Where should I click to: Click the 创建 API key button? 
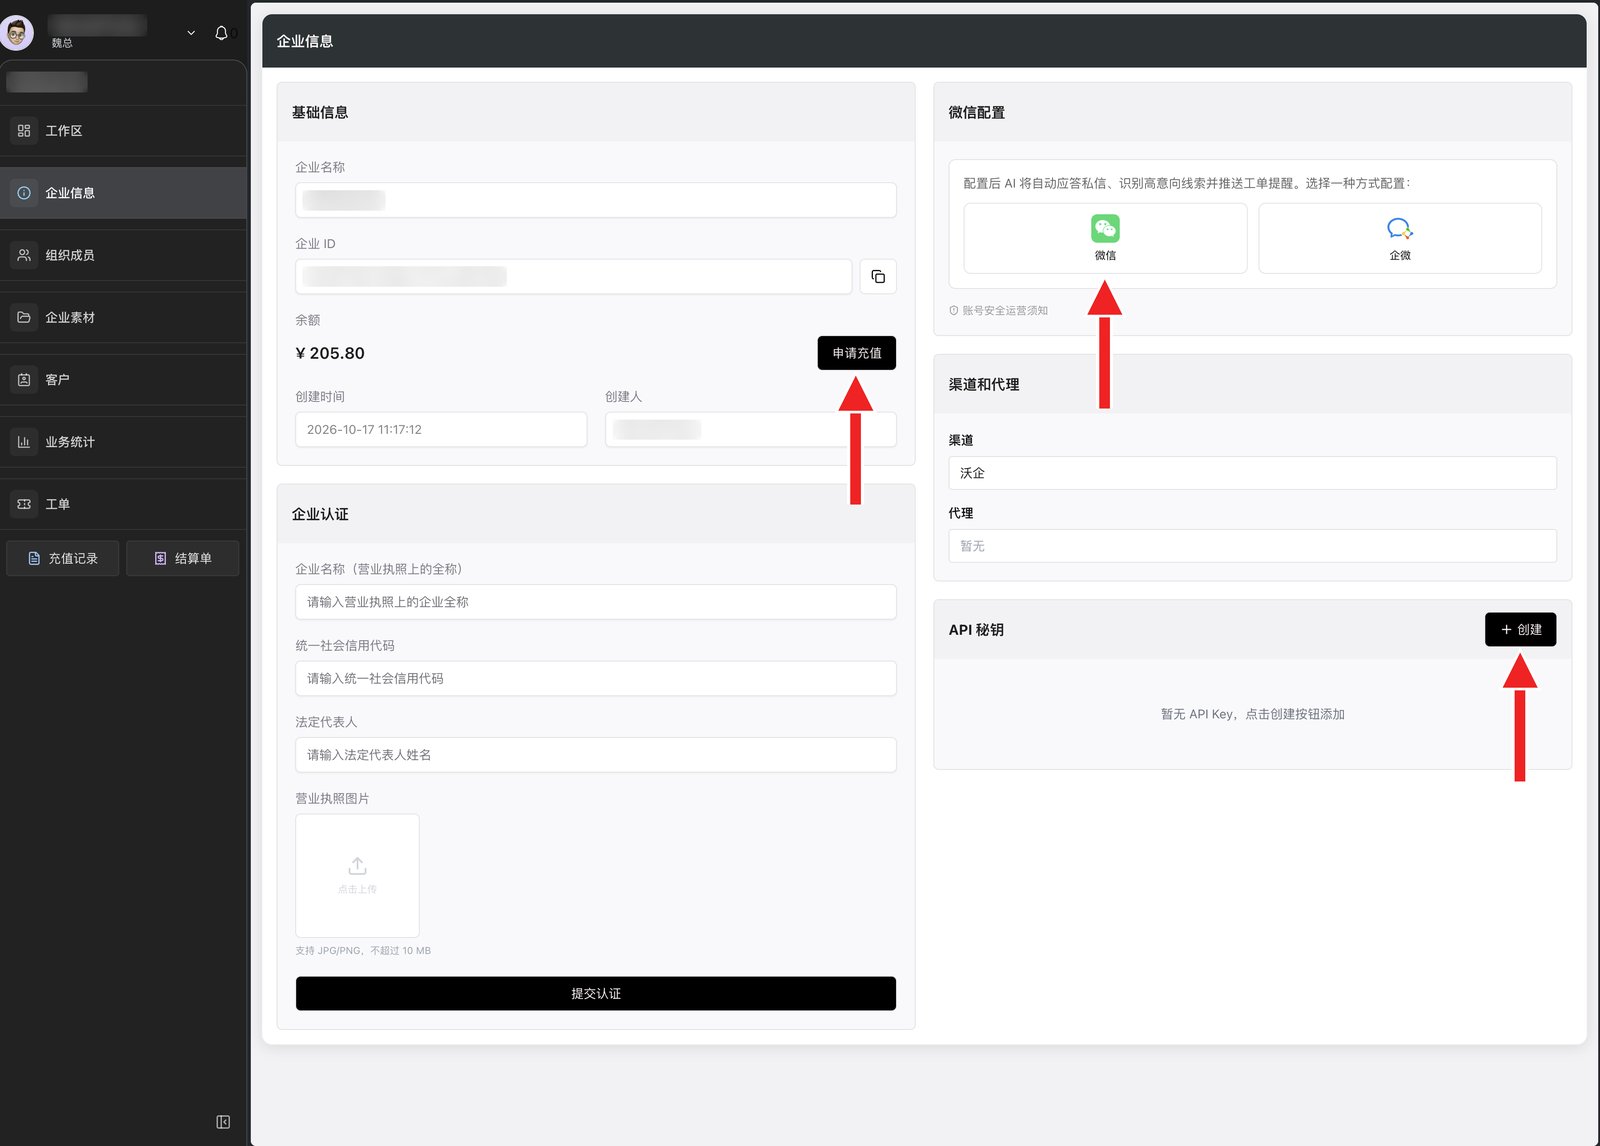tap(1520, 629)
